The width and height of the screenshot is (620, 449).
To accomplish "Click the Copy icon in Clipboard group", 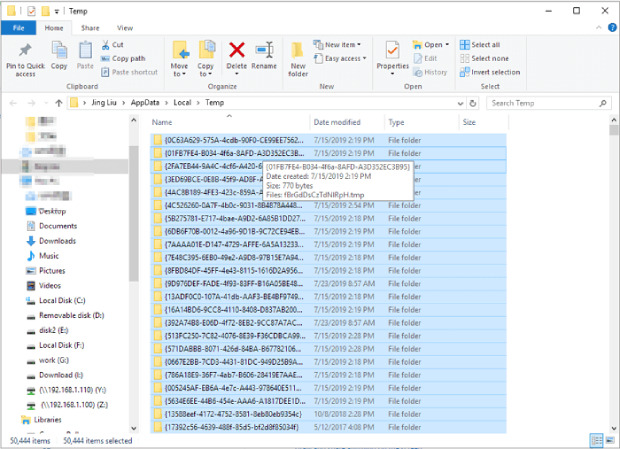I will pos(59,51).
